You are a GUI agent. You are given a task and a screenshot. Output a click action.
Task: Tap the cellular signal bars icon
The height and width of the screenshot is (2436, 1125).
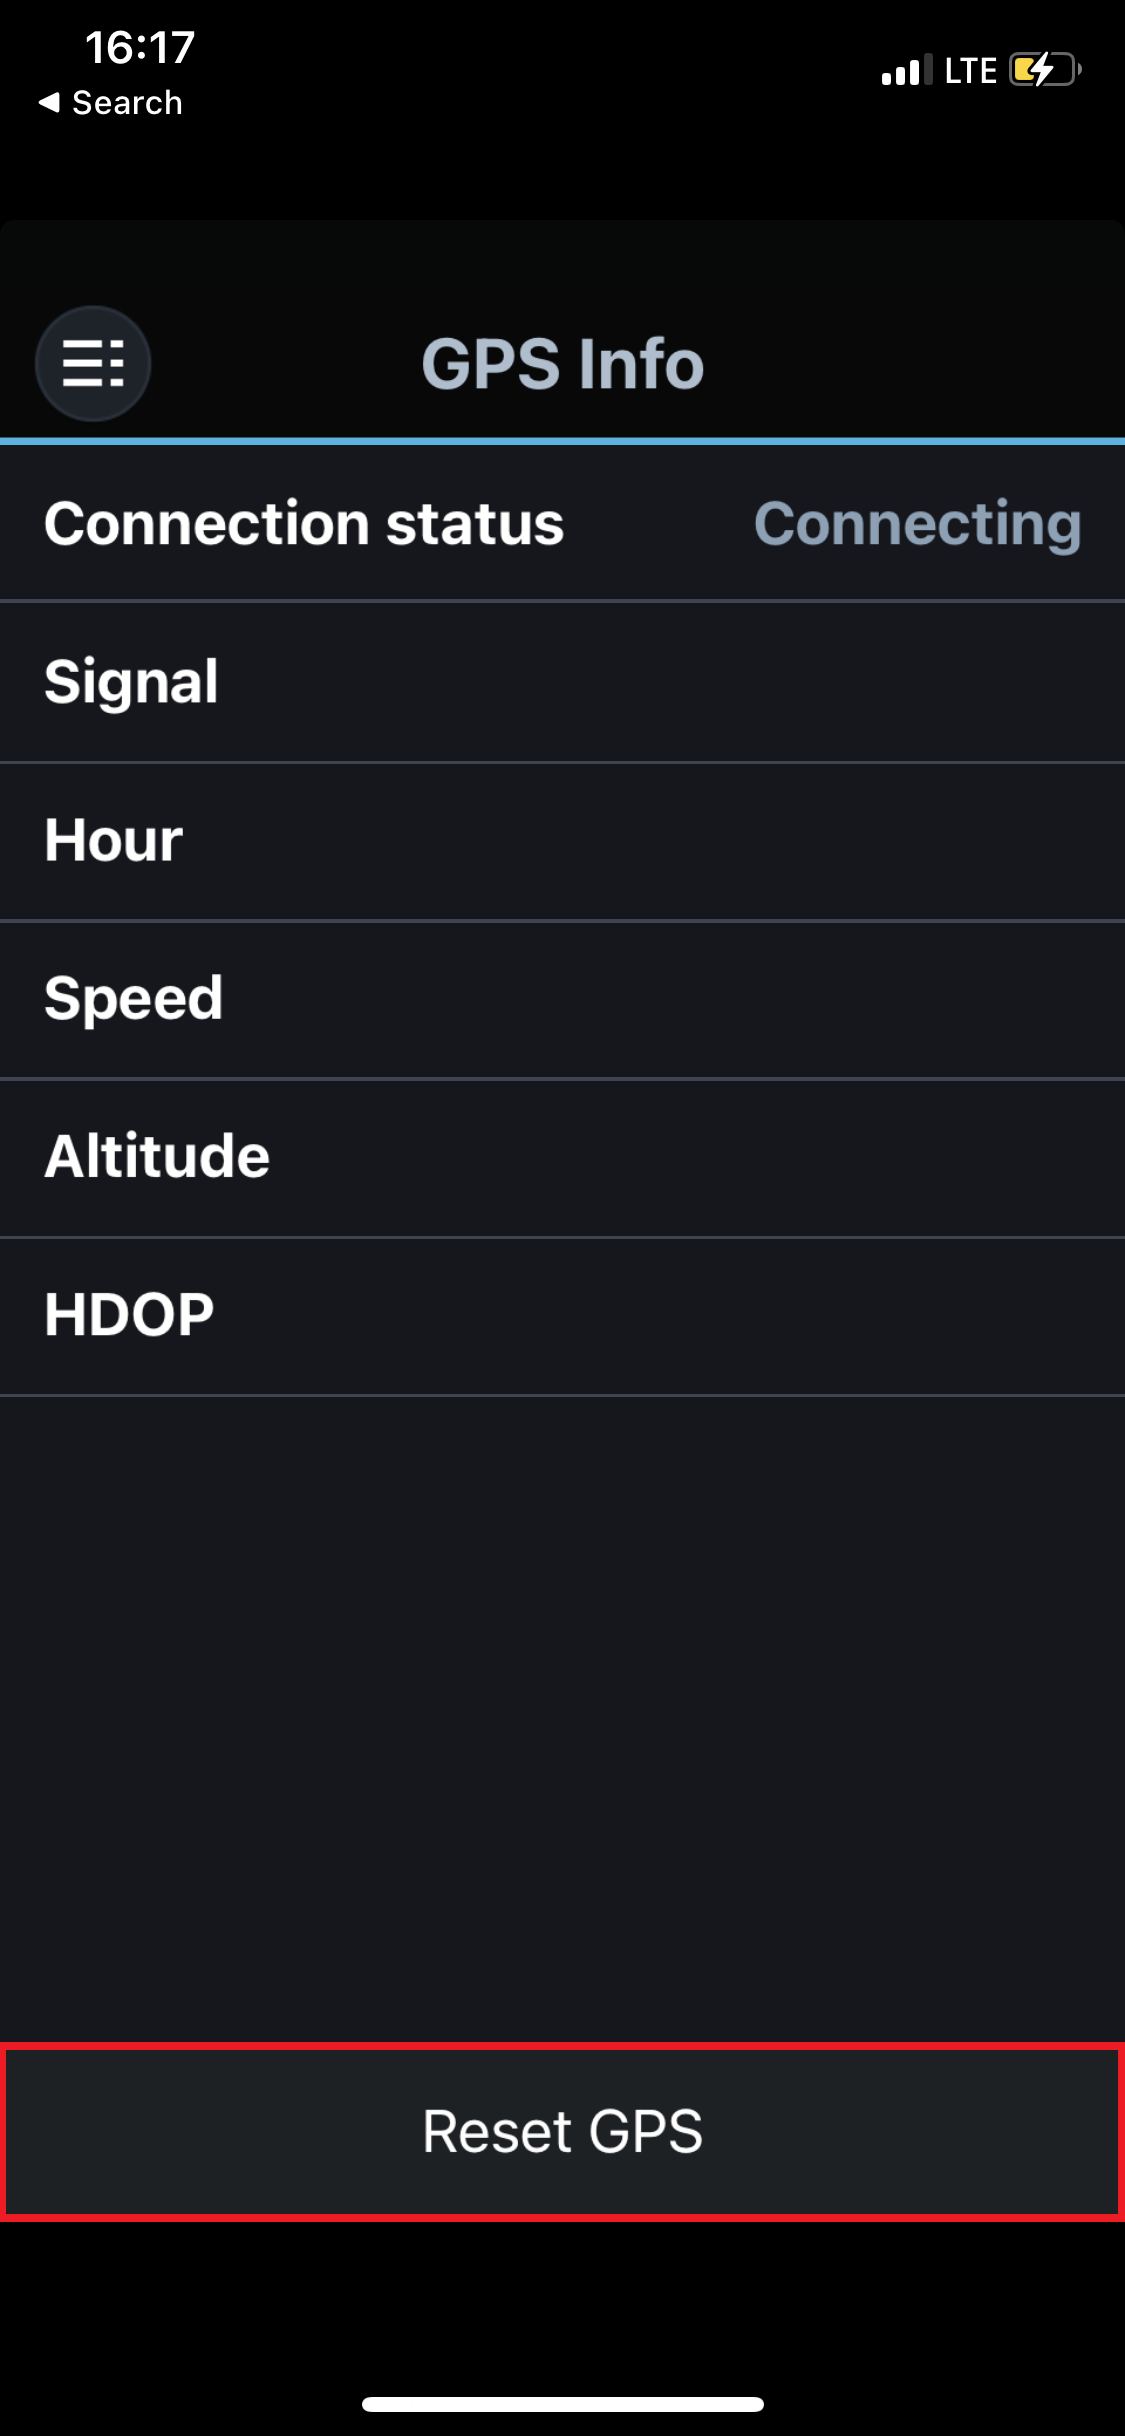click(x=906, y=70)
